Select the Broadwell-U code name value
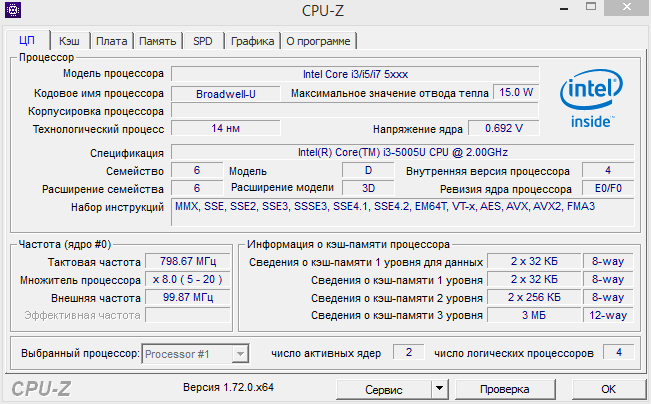The image size is (651, 404). click(x=226, y=94)
